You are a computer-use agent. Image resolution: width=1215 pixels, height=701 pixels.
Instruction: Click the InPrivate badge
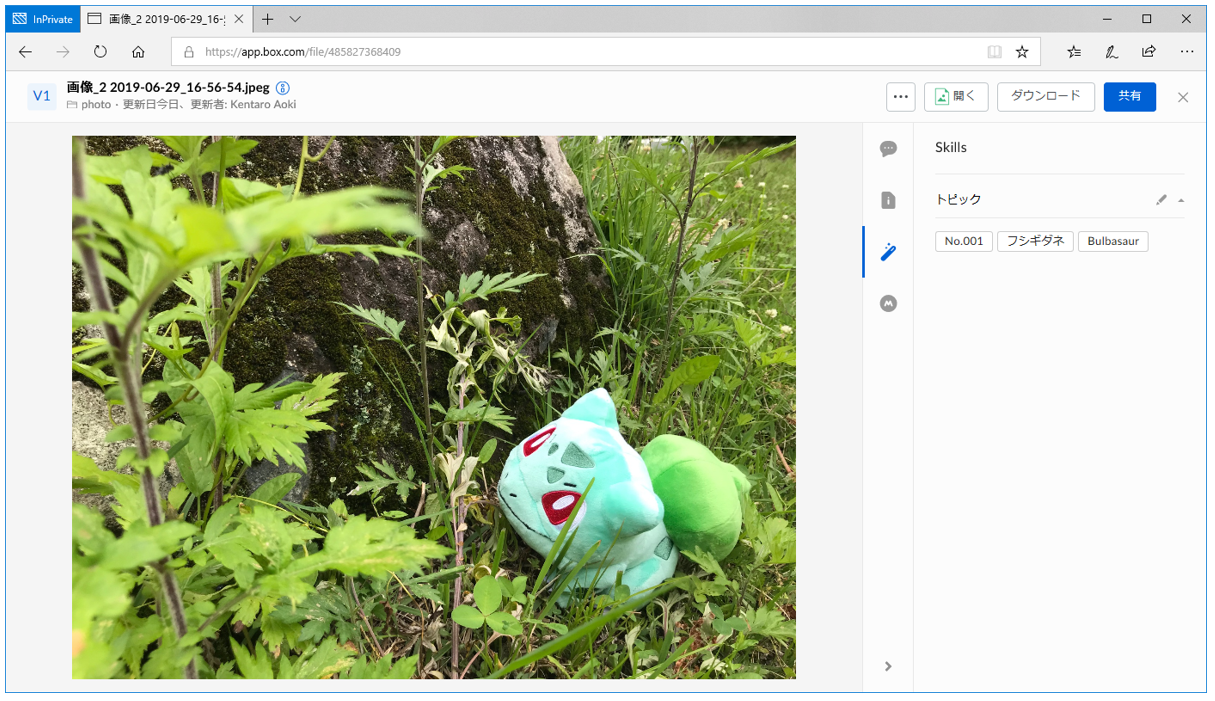pos(43,19)
